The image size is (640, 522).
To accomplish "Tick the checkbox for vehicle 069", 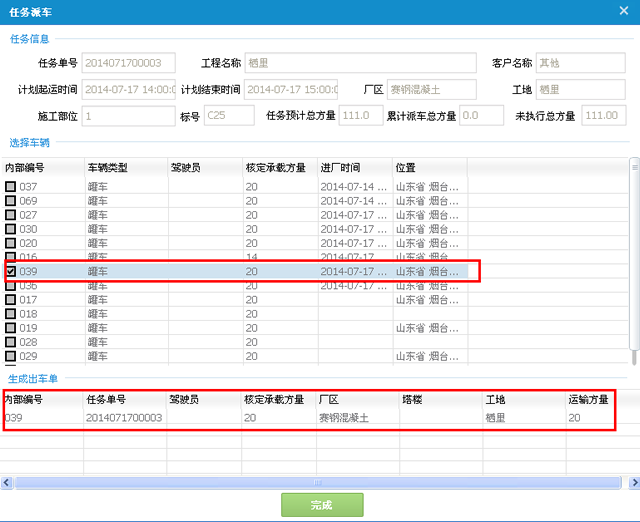I will [10, 201].
